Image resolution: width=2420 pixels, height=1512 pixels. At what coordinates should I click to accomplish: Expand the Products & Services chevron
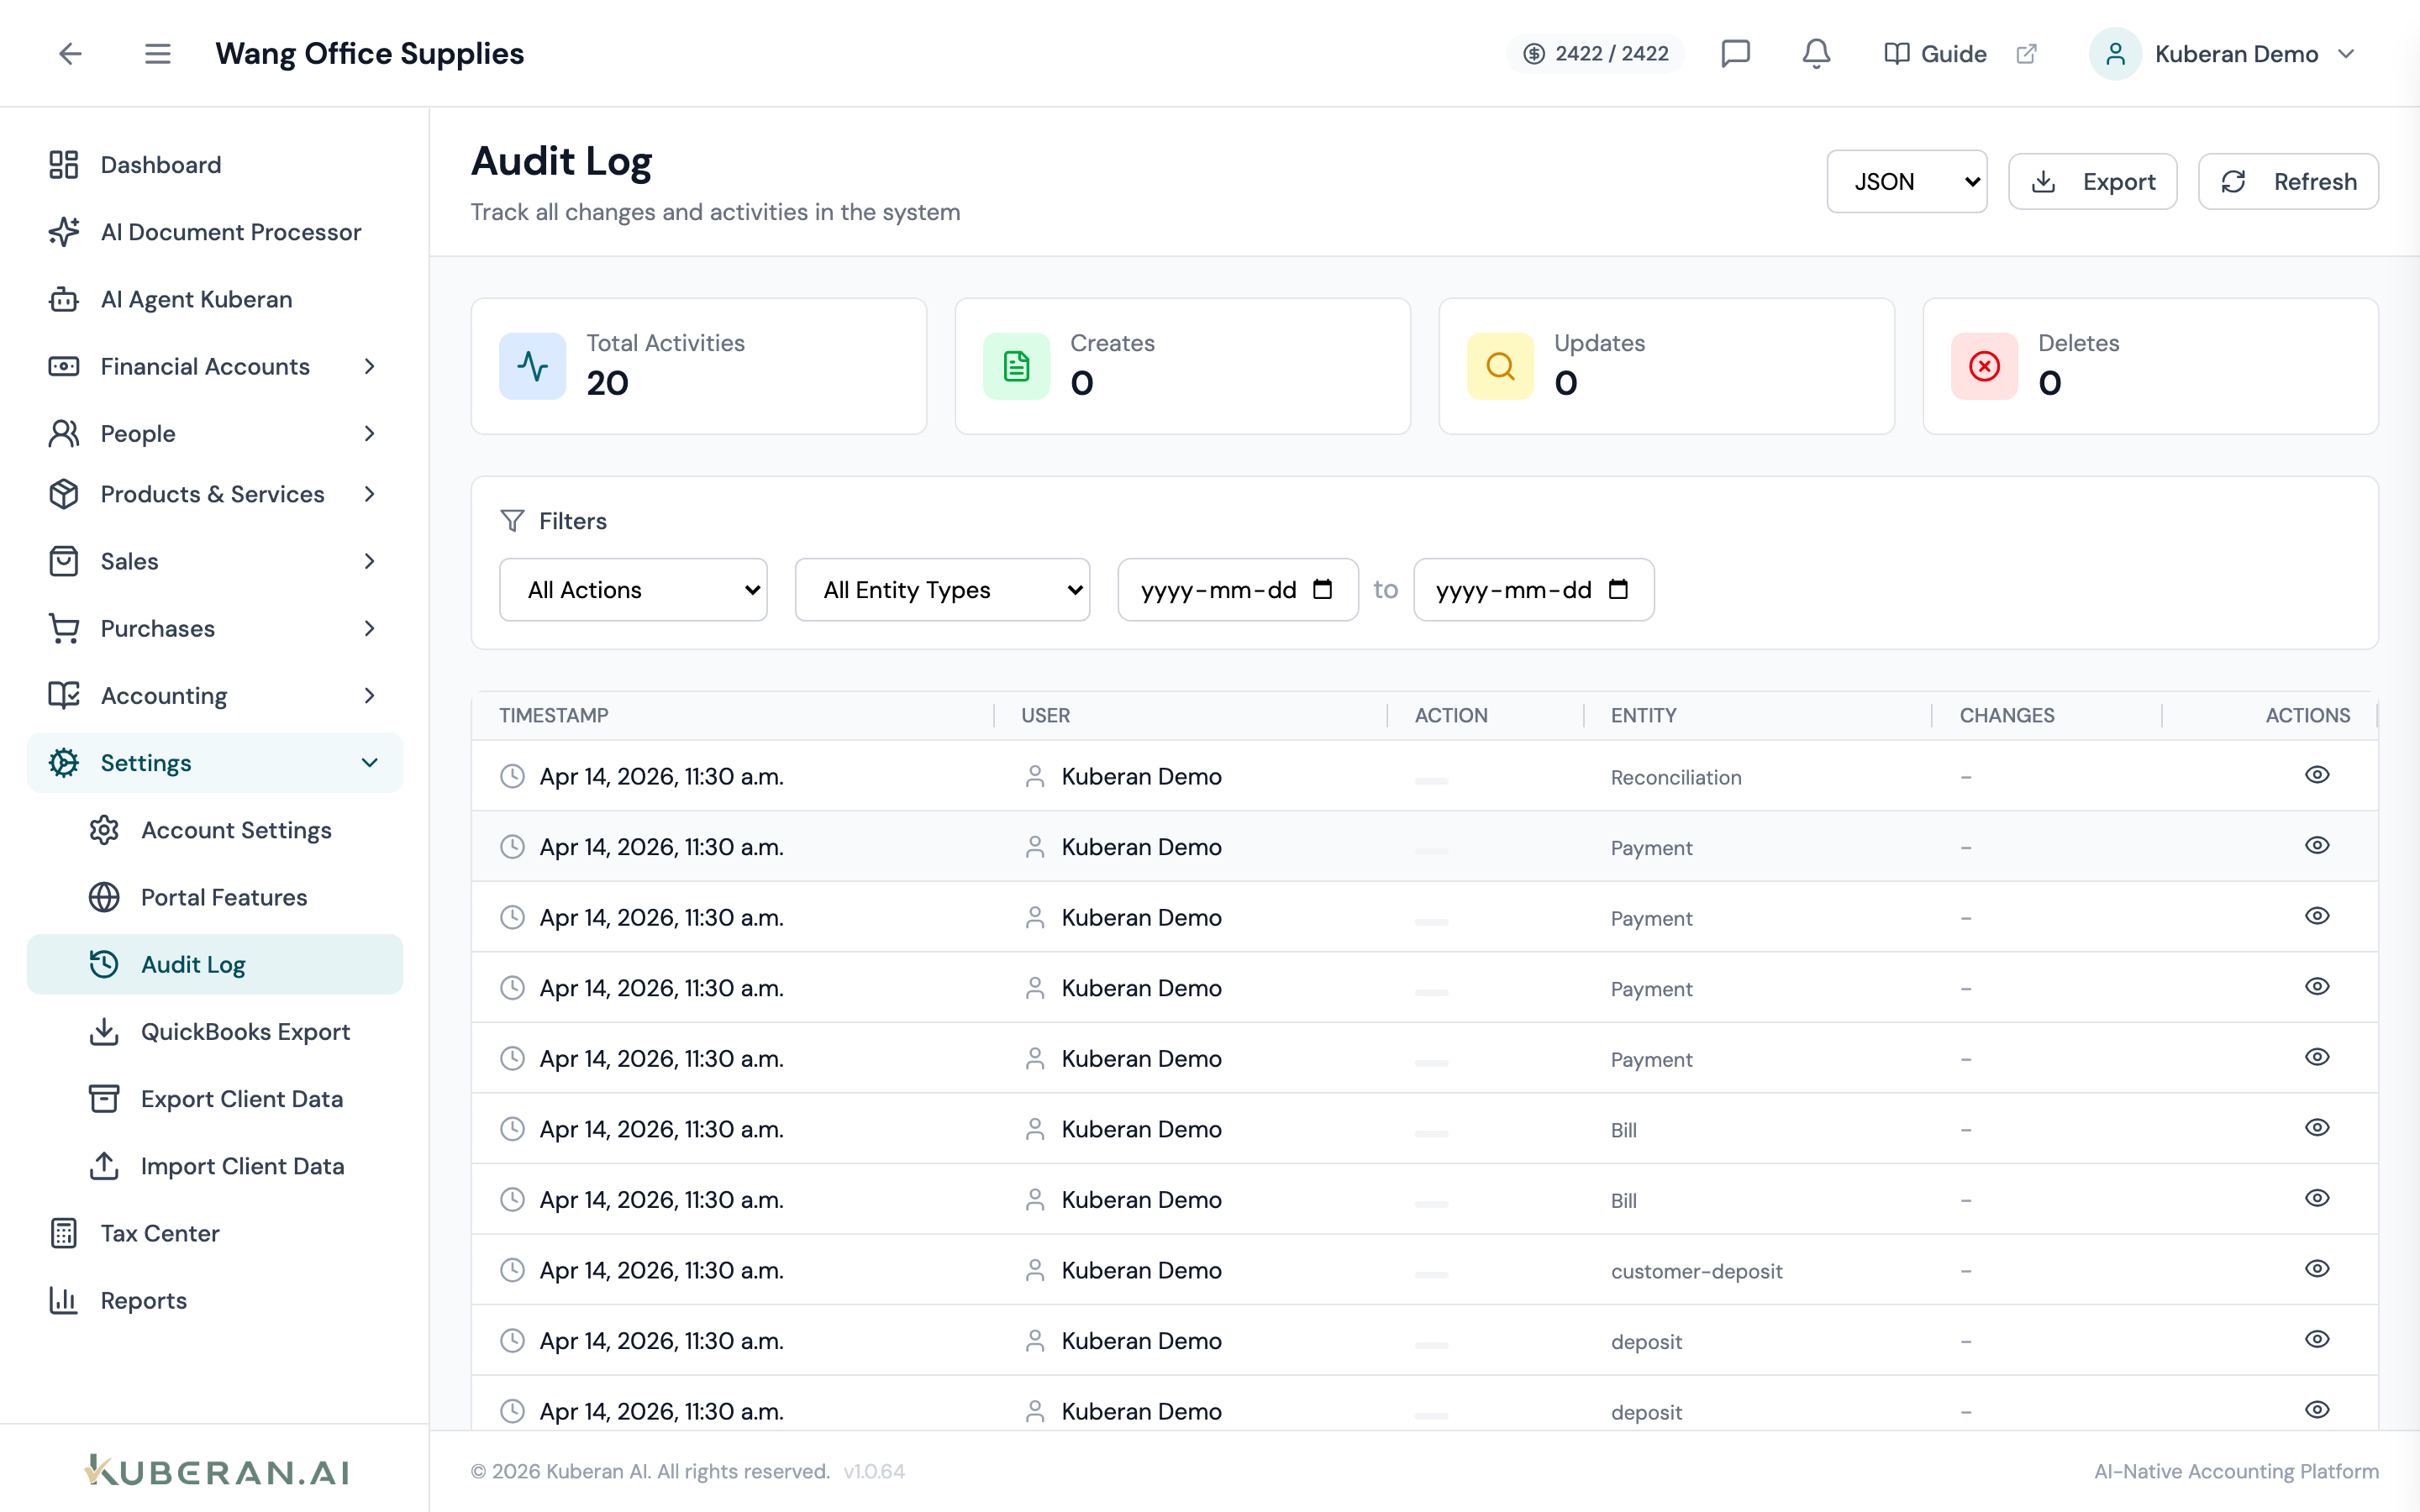(370, 494)
